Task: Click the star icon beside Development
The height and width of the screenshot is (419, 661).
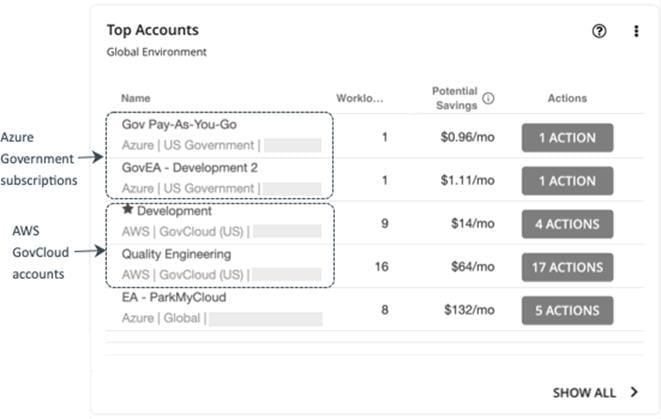Action: 127,211
